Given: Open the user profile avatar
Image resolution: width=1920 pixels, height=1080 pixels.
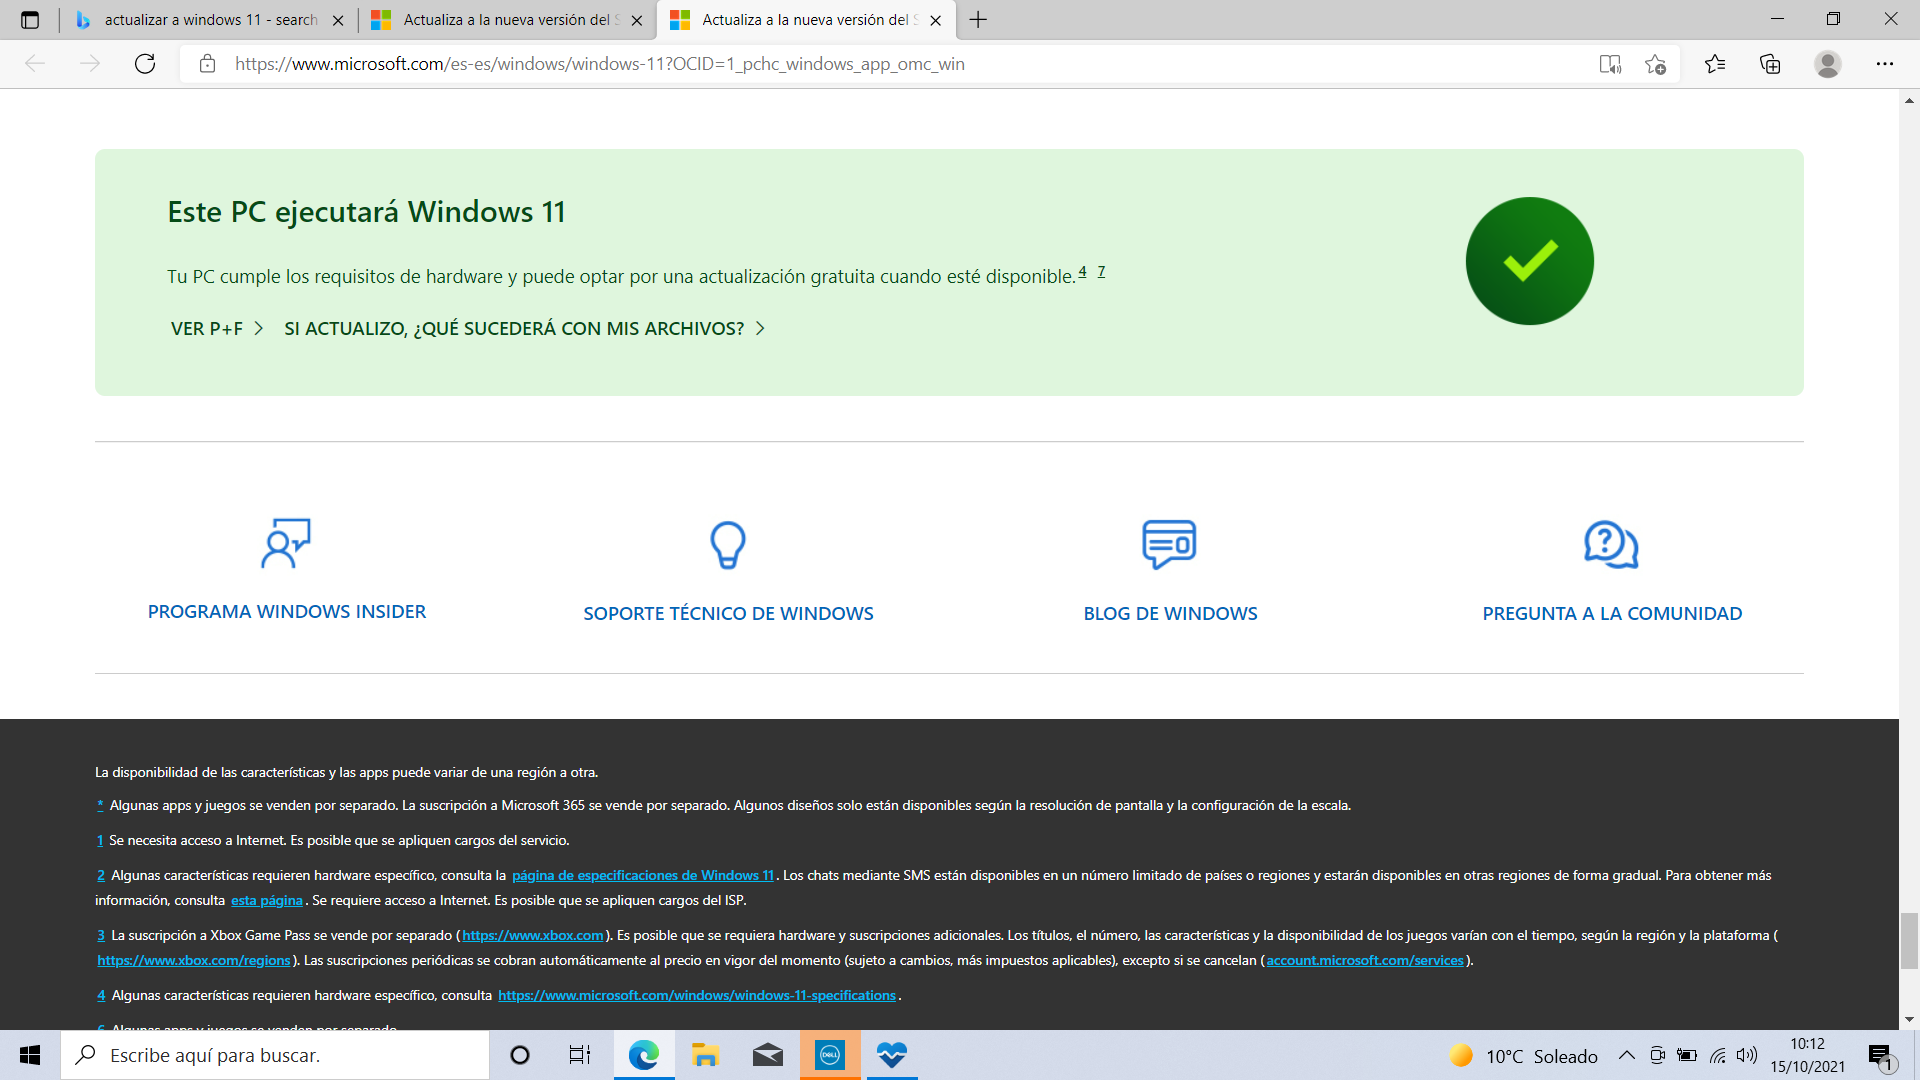Looking at the screenshot, I should [1828, 64].
